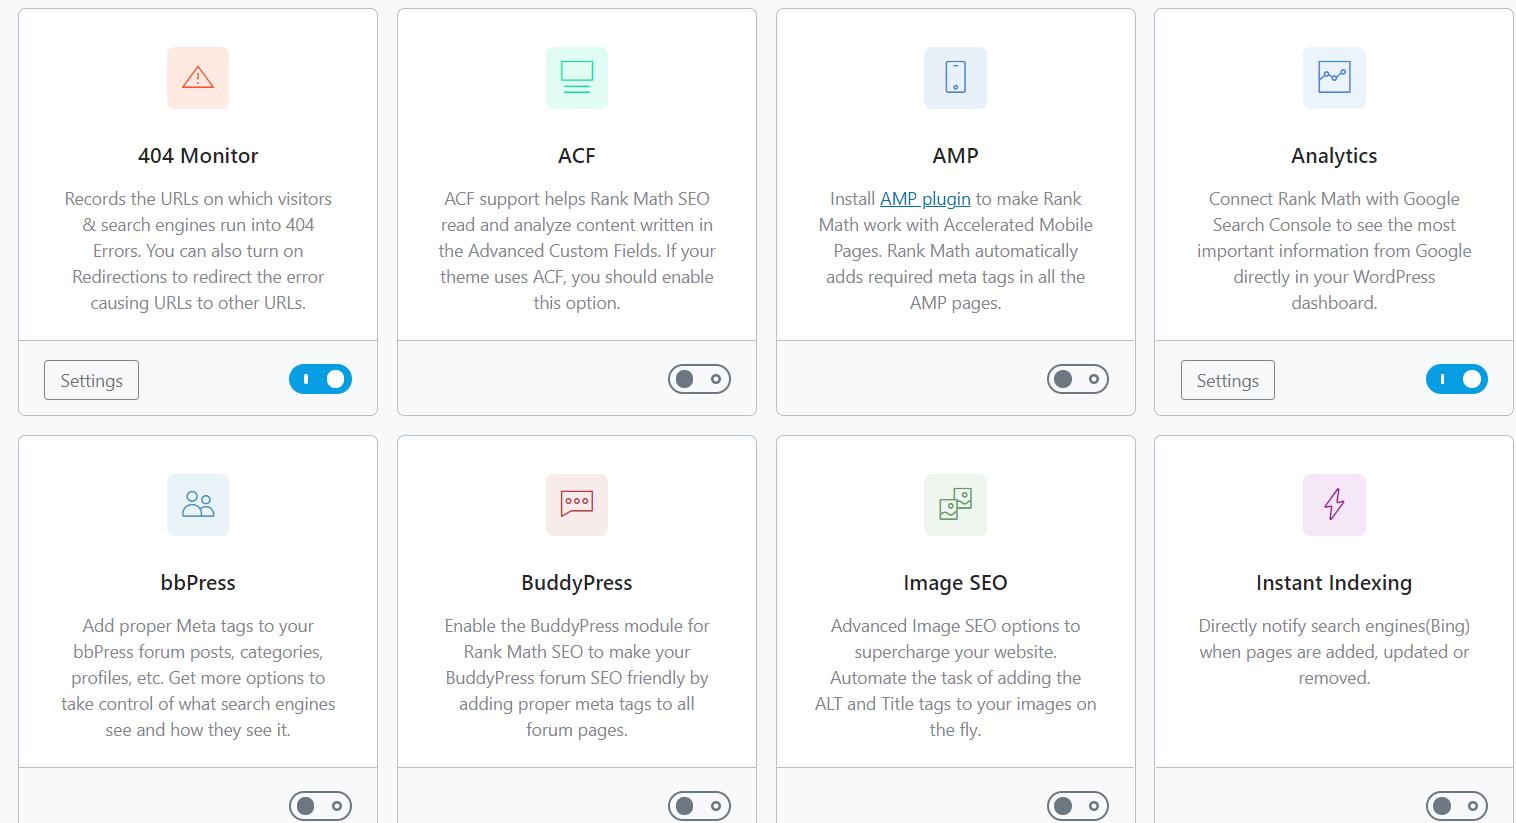
Task: Click the Analytics chart icon
Action: 1334,78
